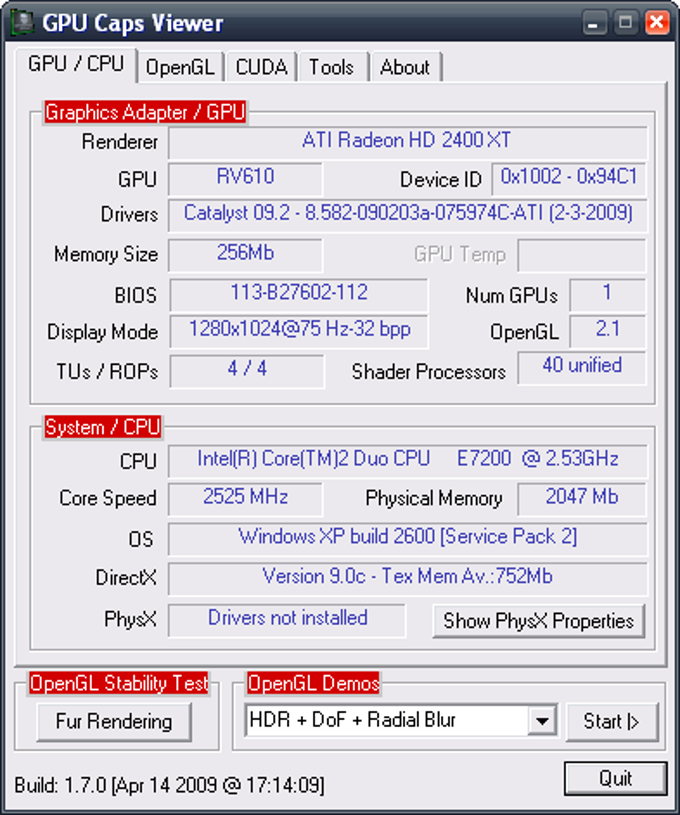
Task: Click the System / CPU group heading
Action: coord(102,427)
